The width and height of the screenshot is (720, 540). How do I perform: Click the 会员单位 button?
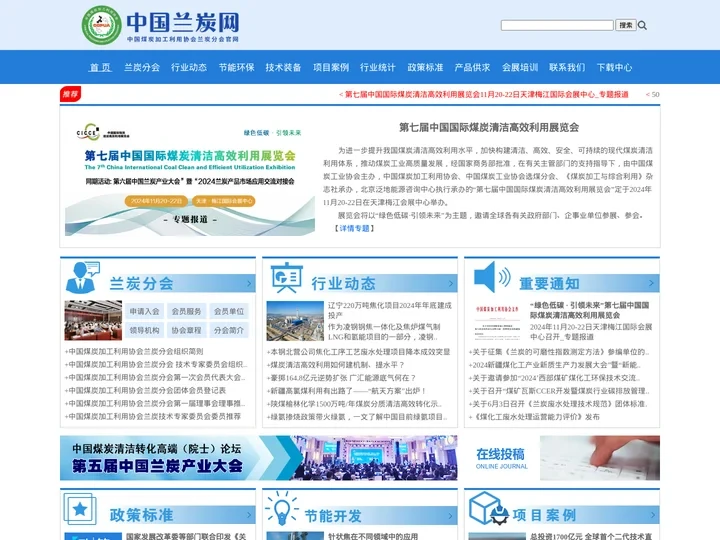coord(229,311)
